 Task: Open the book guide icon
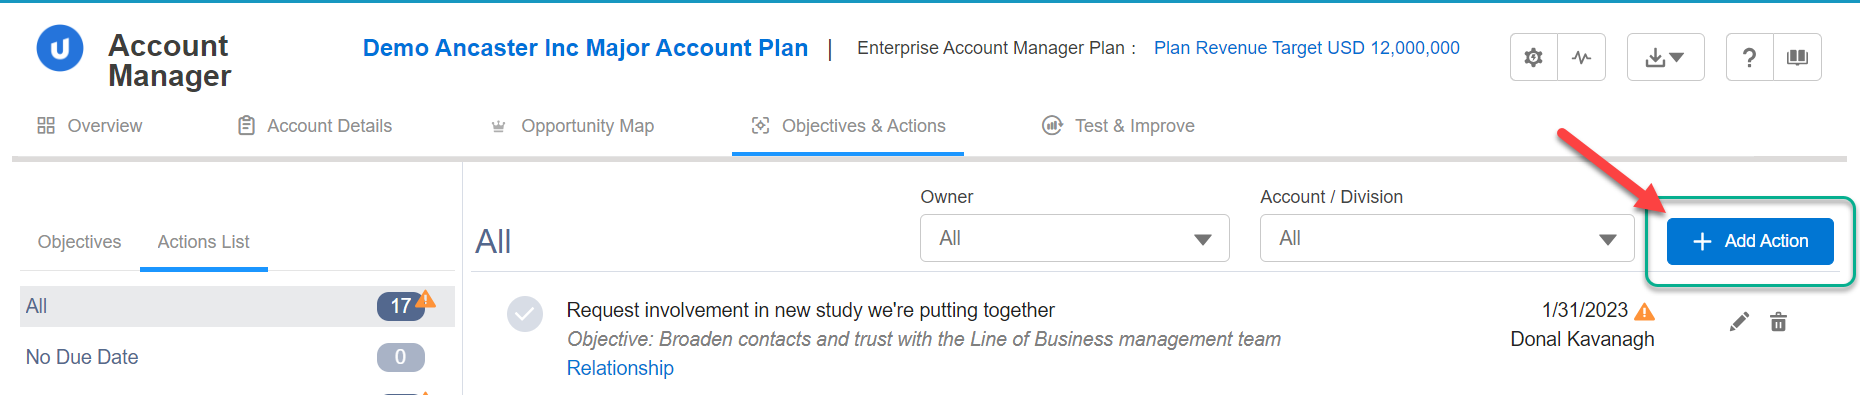pos(1797,57)
